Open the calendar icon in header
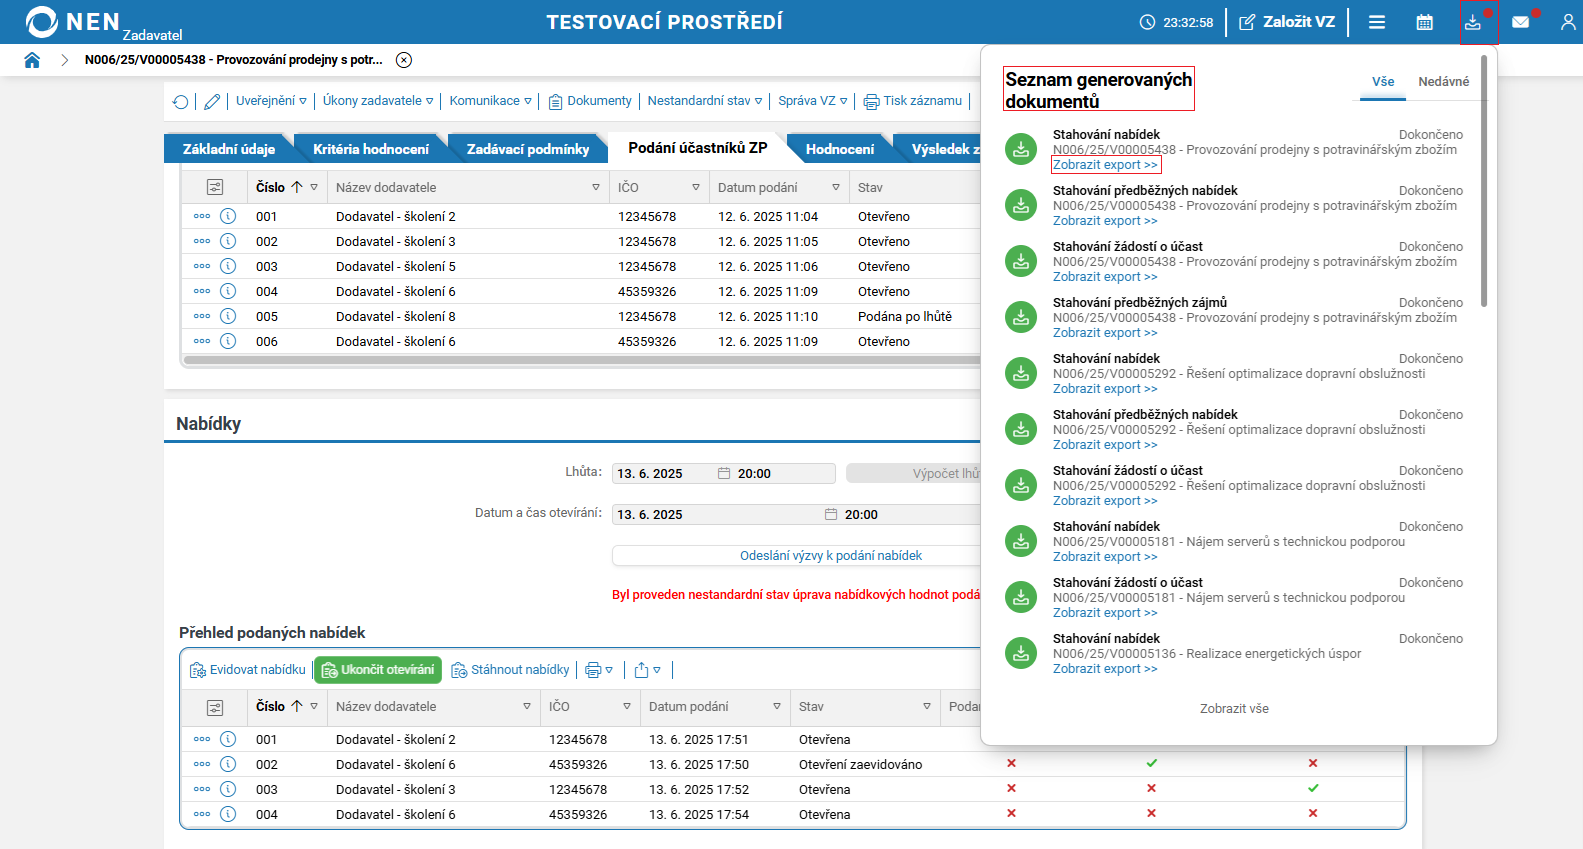This screenshot has height=849, width=1583. coord(1425,22)
